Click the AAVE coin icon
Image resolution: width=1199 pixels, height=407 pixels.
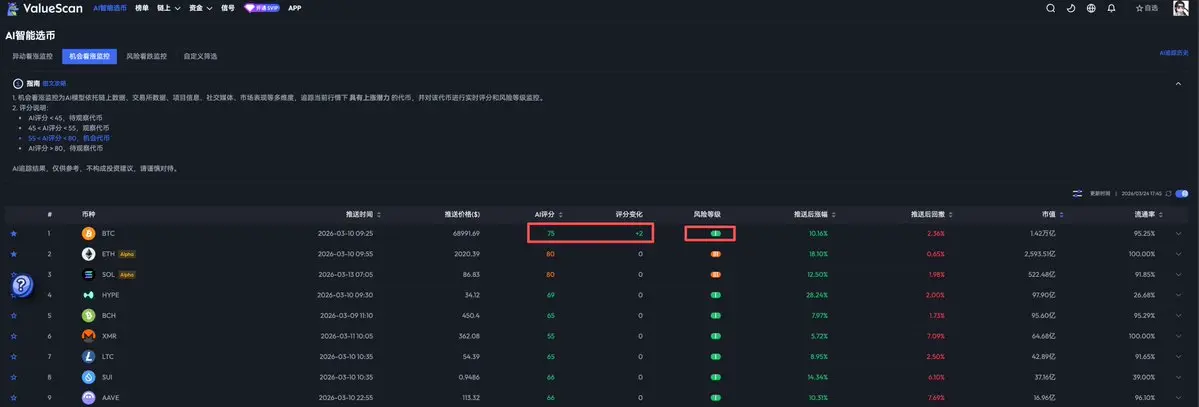89,398
